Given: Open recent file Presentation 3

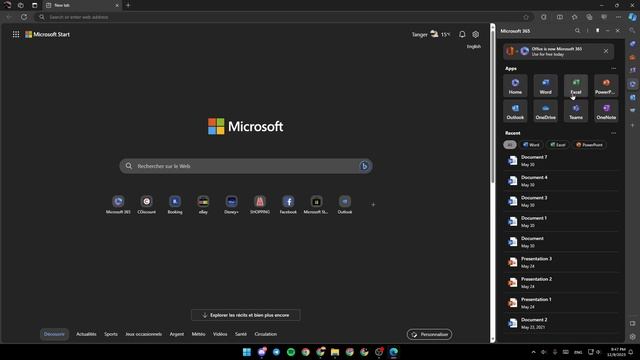Looking at the screenshot, I should pyautogui.click(x=561, y=262).
